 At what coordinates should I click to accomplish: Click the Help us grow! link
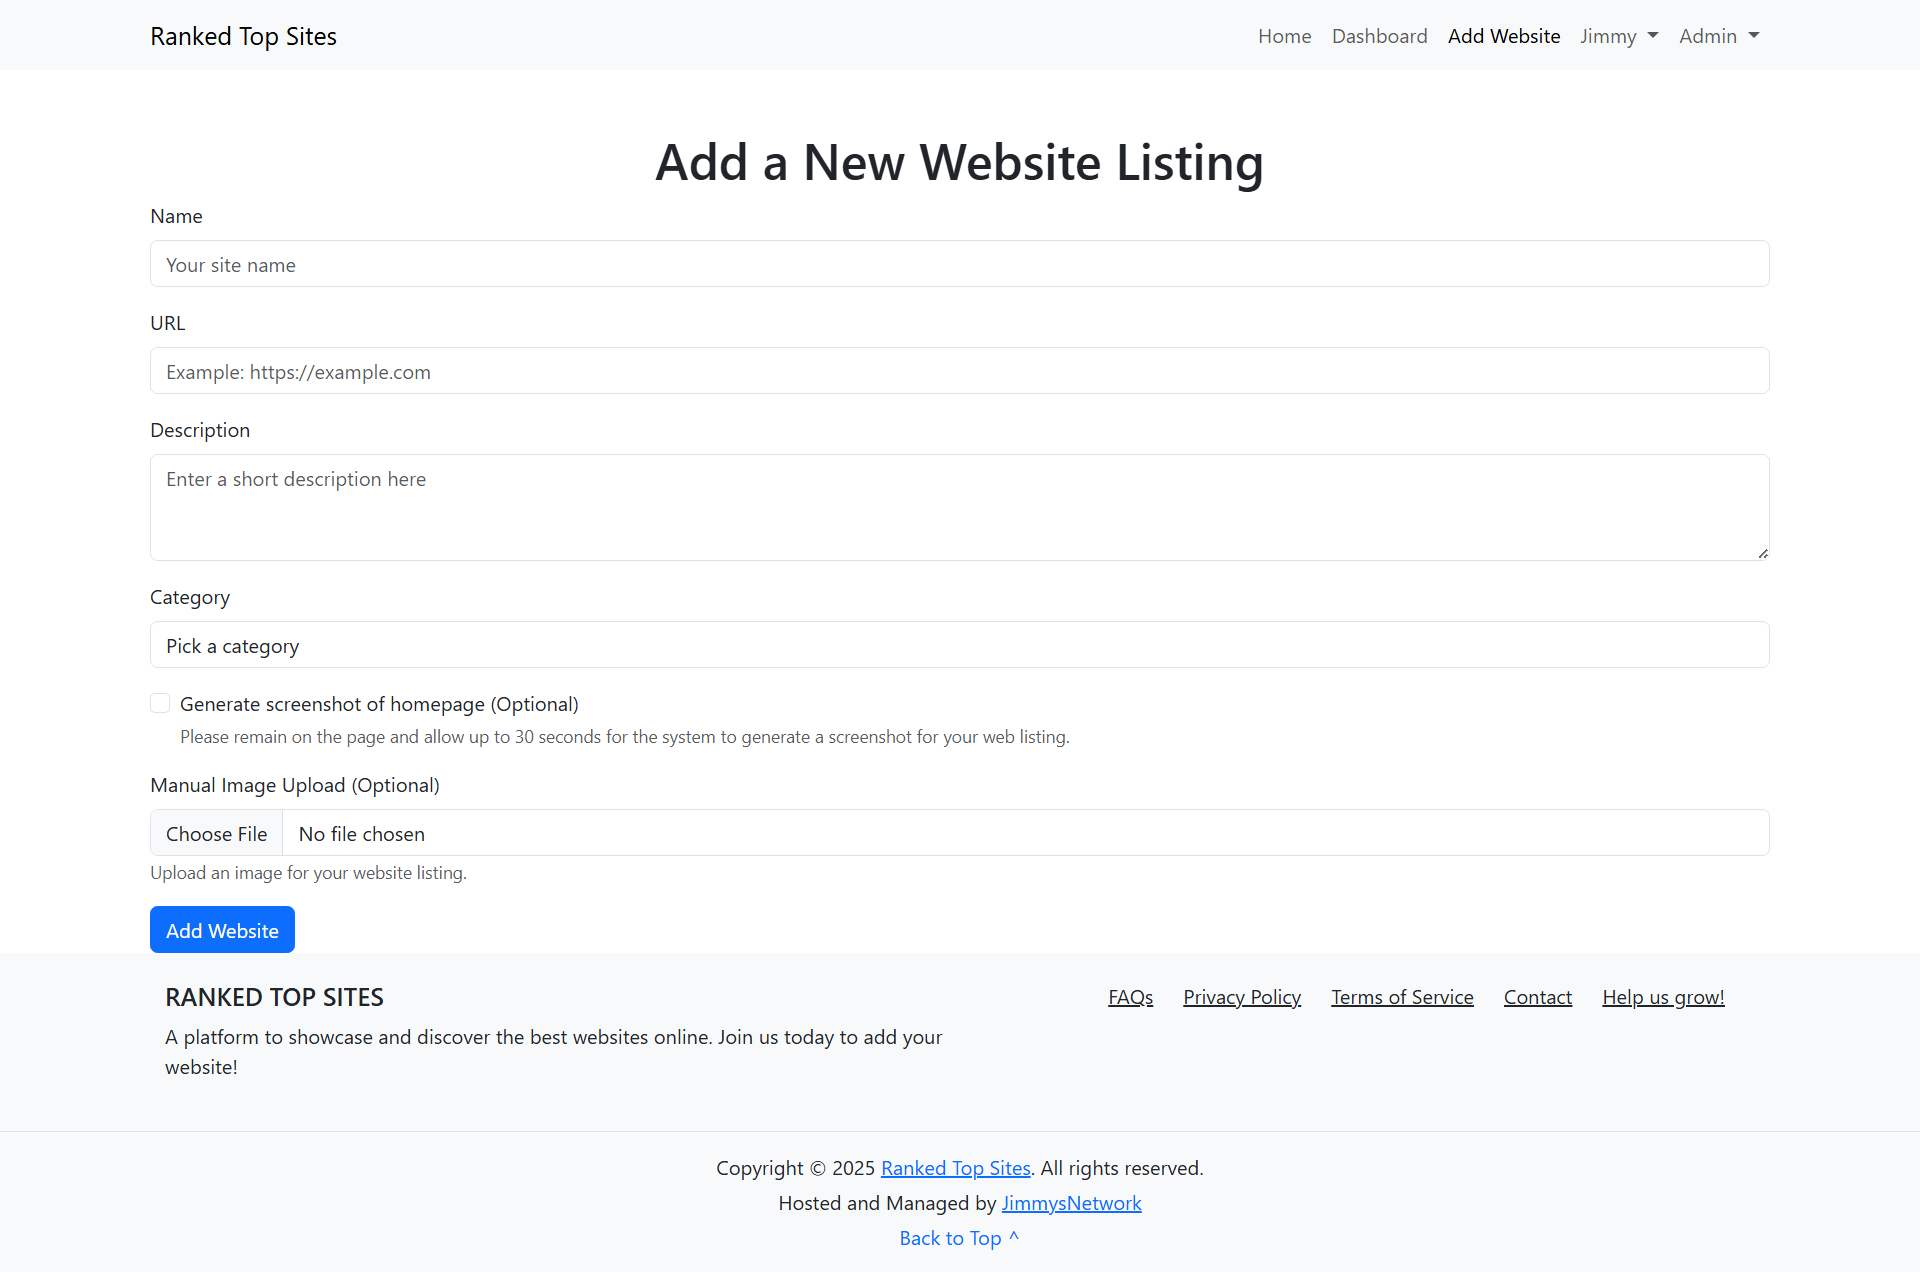(x=1662, y=996)
